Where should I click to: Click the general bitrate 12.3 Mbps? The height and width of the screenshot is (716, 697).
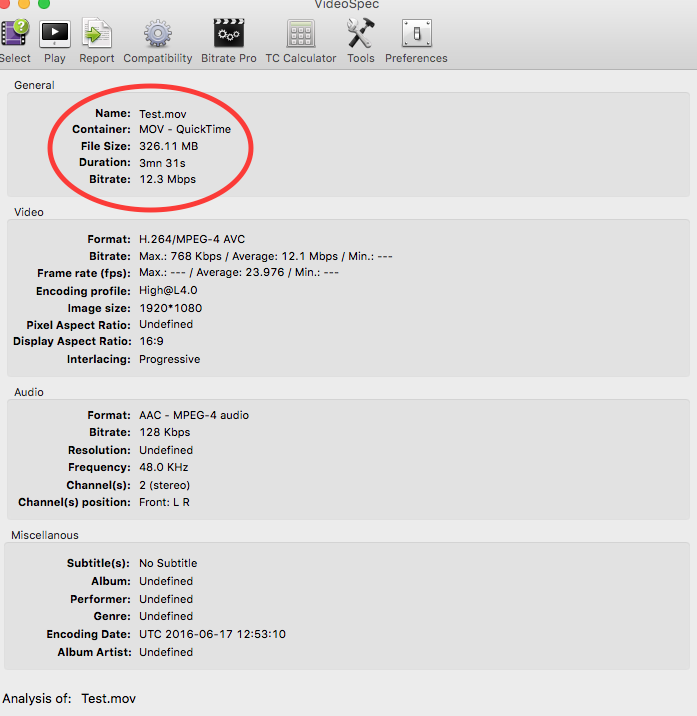click(x=167, y=179)
